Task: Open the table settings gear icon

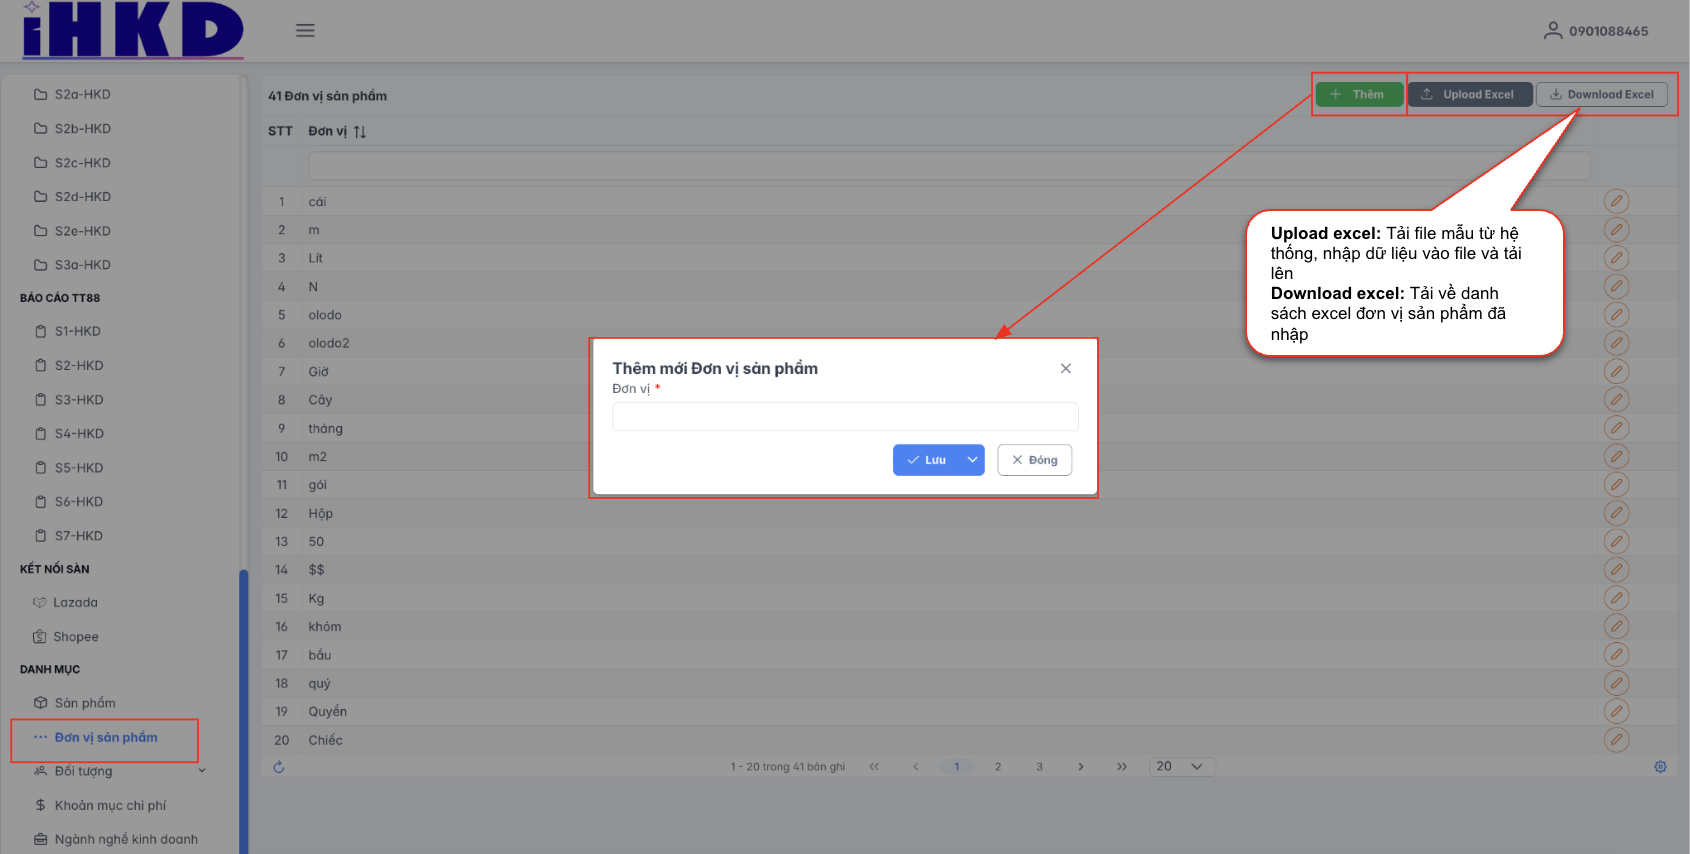Action: click(1660, 767)
